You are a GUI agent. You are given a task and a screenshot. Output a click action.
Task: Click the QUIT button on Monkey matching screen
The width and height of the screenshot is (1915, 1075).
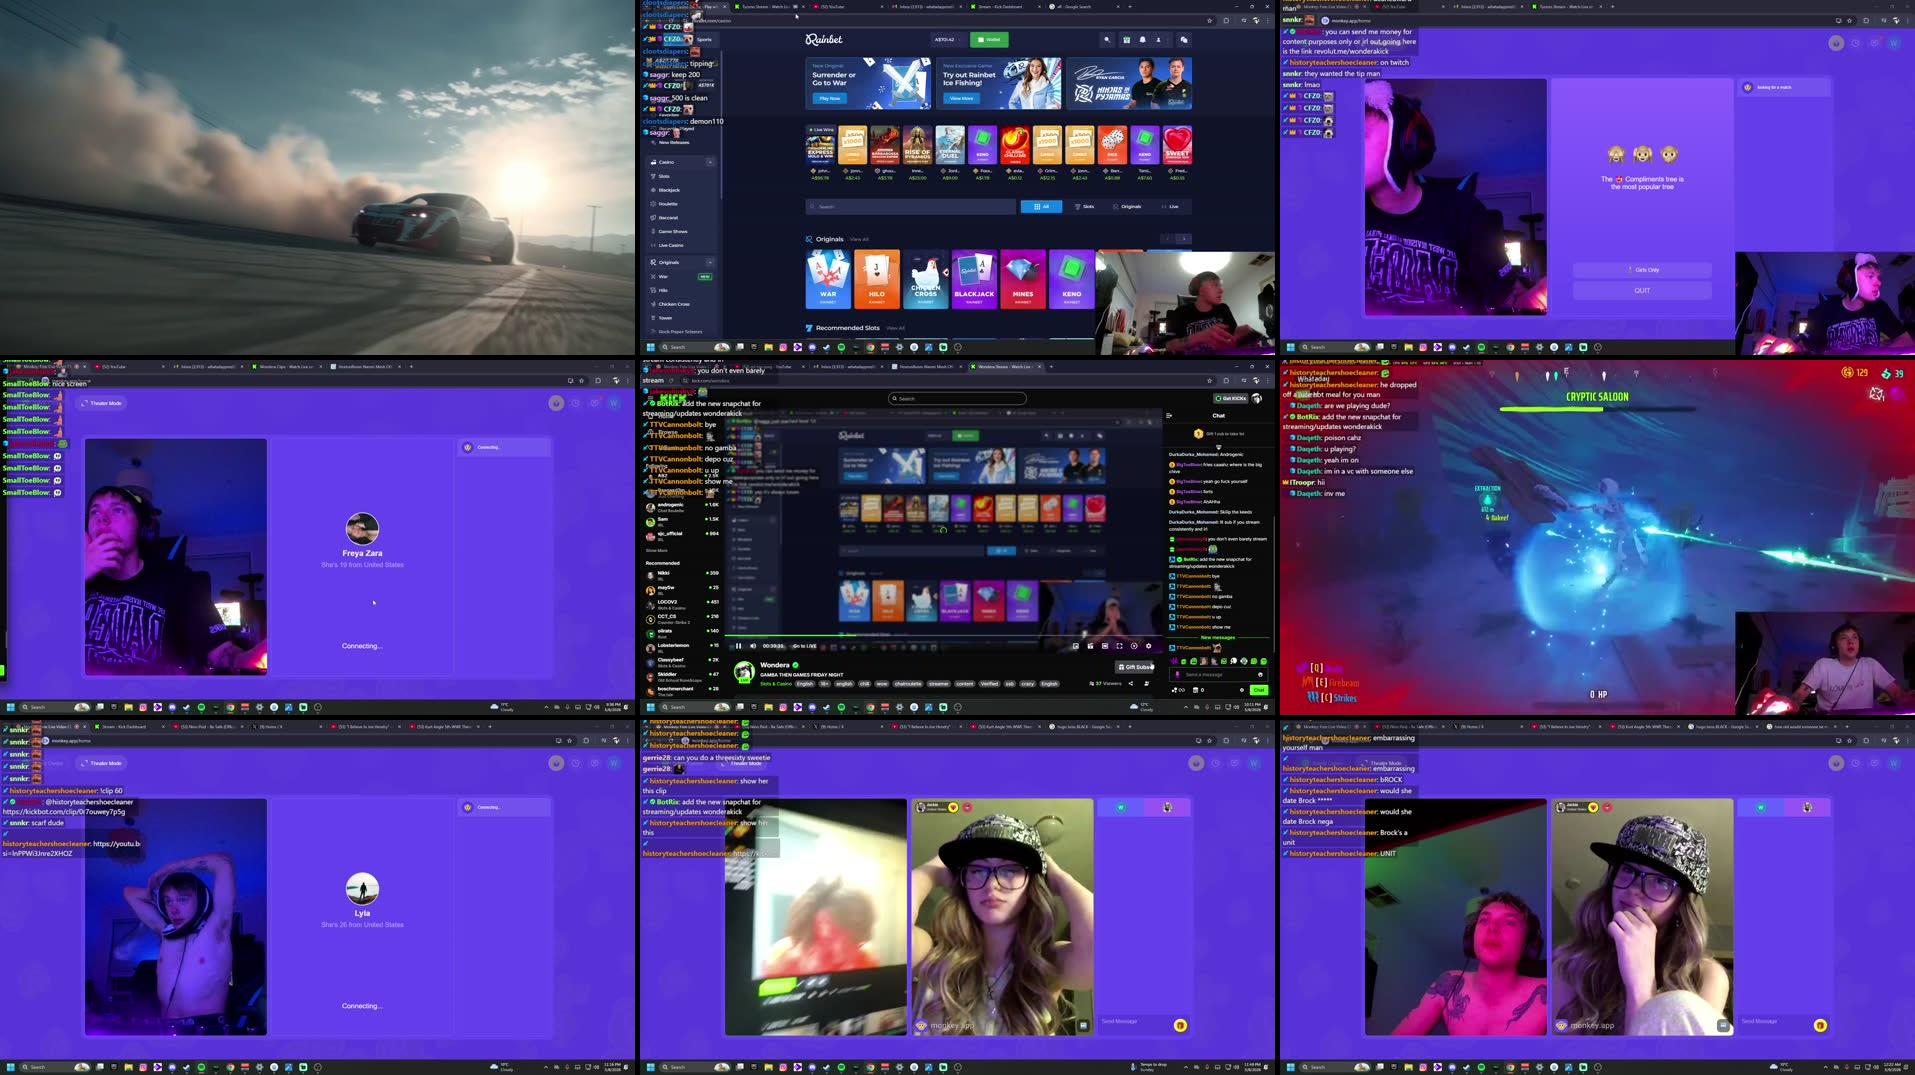[x=1642, y=290]
